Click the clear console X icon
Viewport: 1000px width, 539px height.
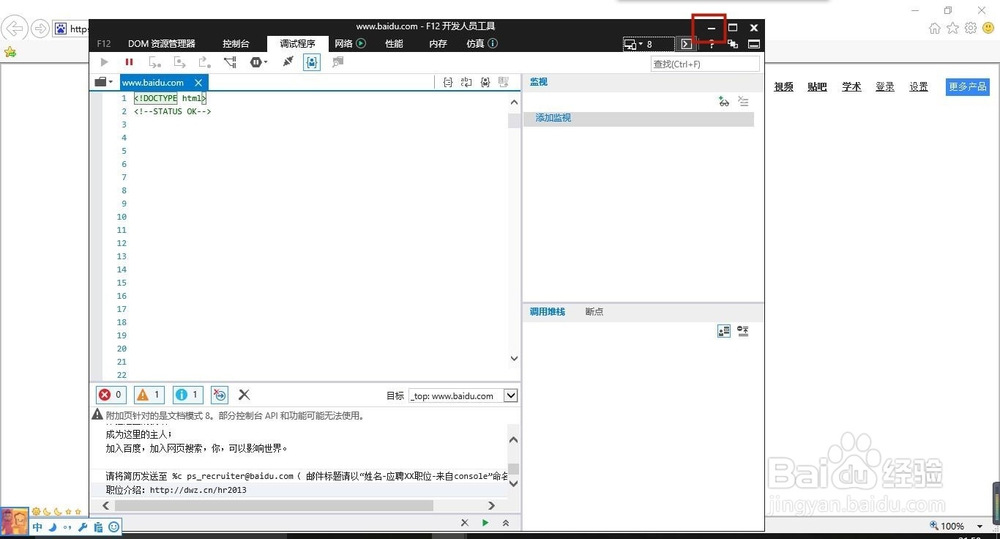[x=244, y=395]
